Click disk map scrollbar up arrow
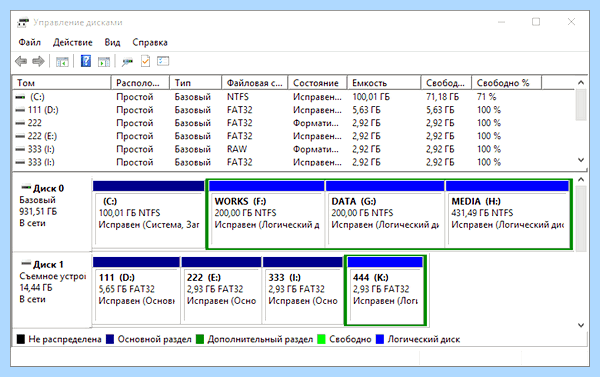The width and height of the screenshot is (600, 377). (x=581, y=179)
